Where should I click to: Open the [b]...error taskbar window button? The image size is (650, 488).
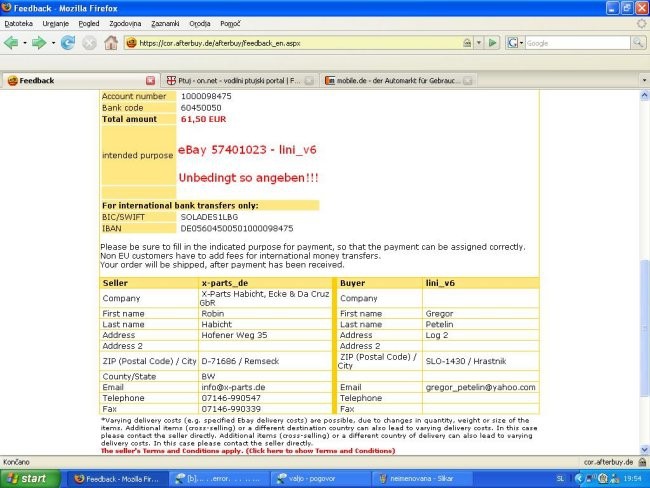(x=220, y=479)
